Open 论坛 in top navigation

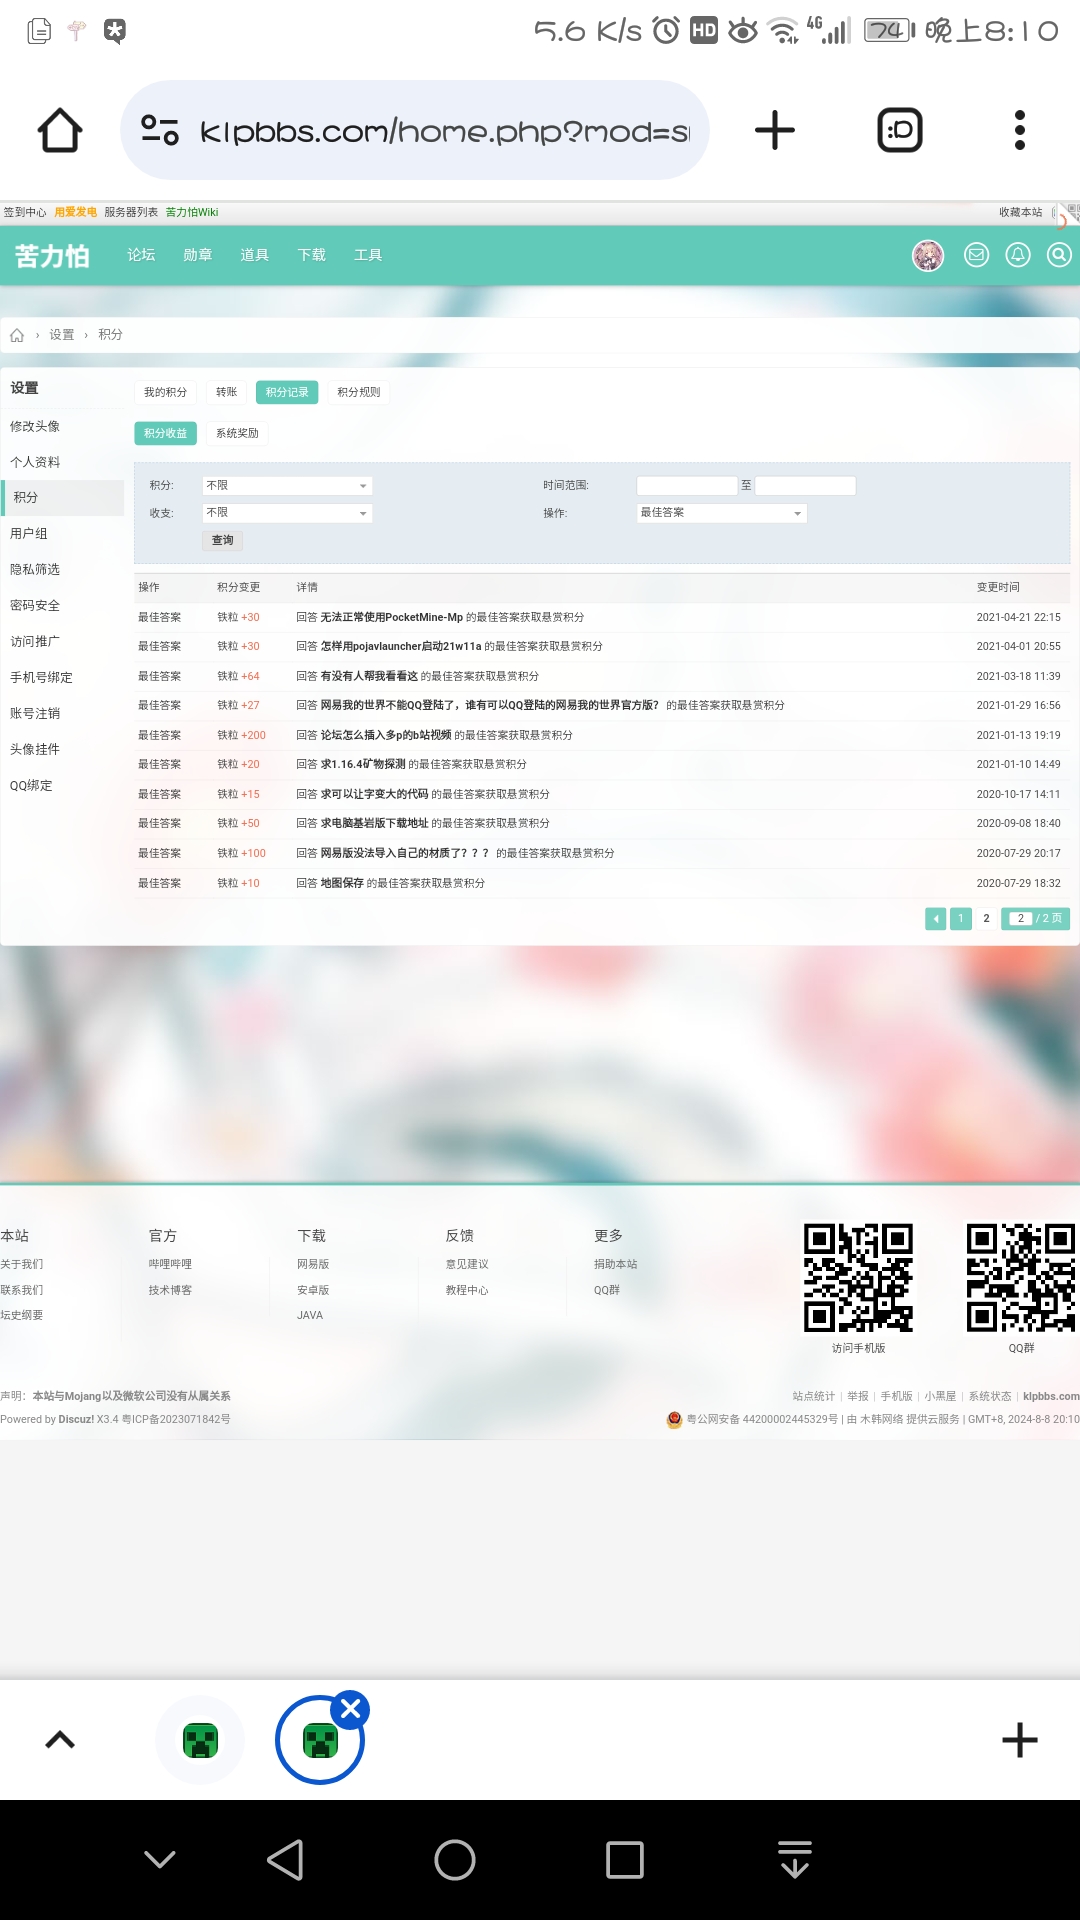141,255
